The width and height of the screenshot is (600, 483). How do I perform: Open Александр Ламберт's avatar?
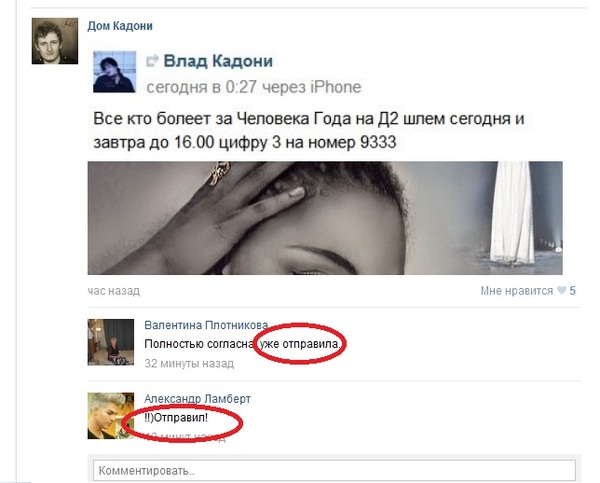111,416
